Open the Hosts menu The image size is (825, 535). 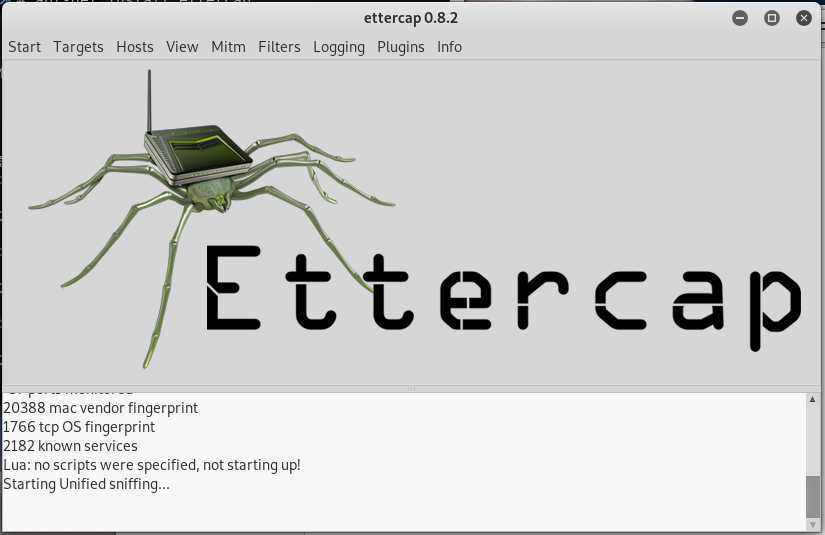[x=135, y=47]
